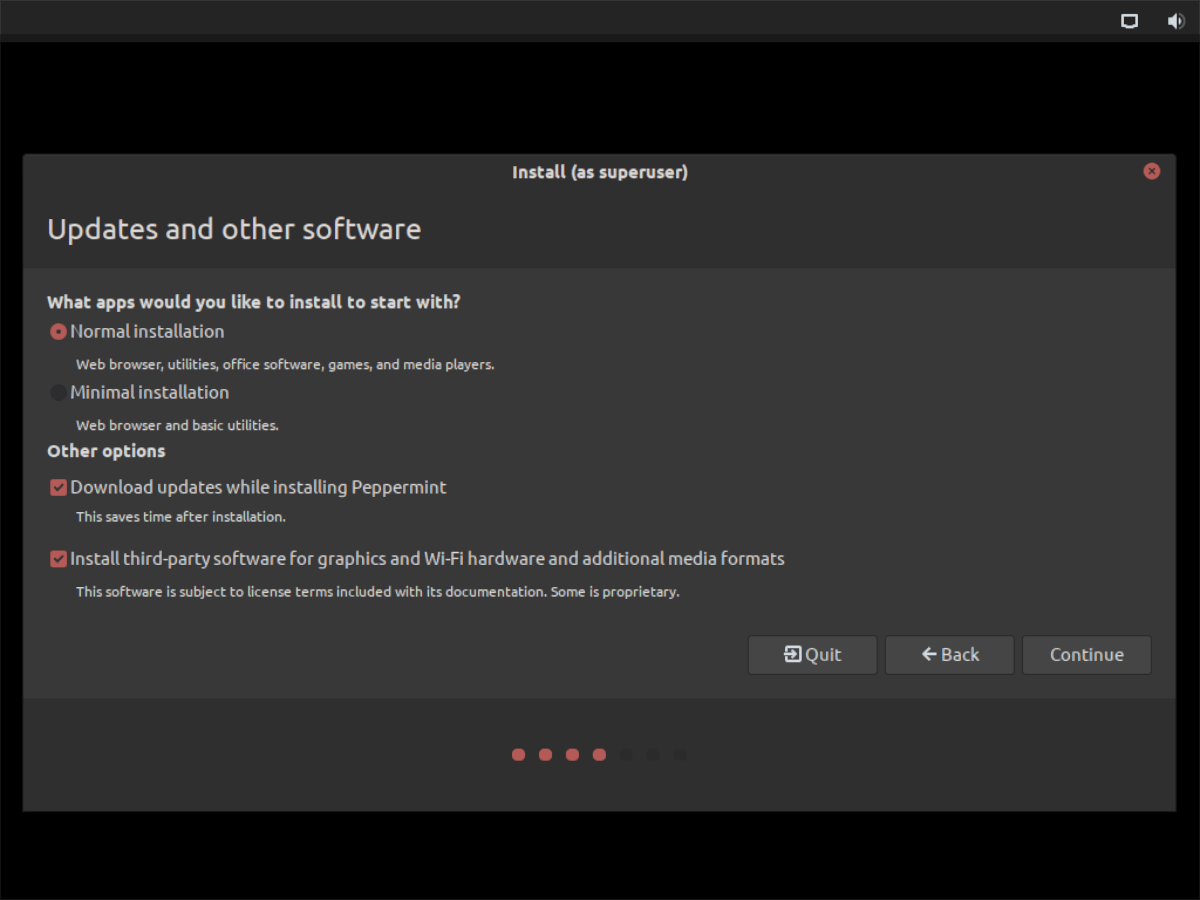
Task: Click the Updates and other software heading
Action: click(x=234, y=229)
